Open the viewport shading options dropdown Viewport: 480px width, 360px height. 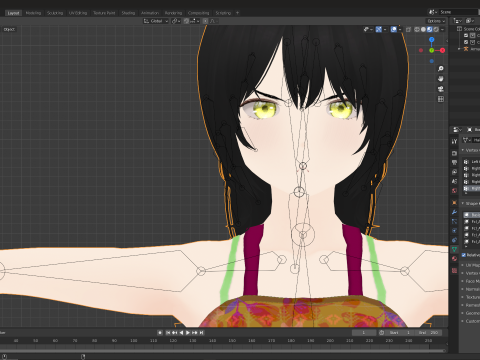coord(442,29)
